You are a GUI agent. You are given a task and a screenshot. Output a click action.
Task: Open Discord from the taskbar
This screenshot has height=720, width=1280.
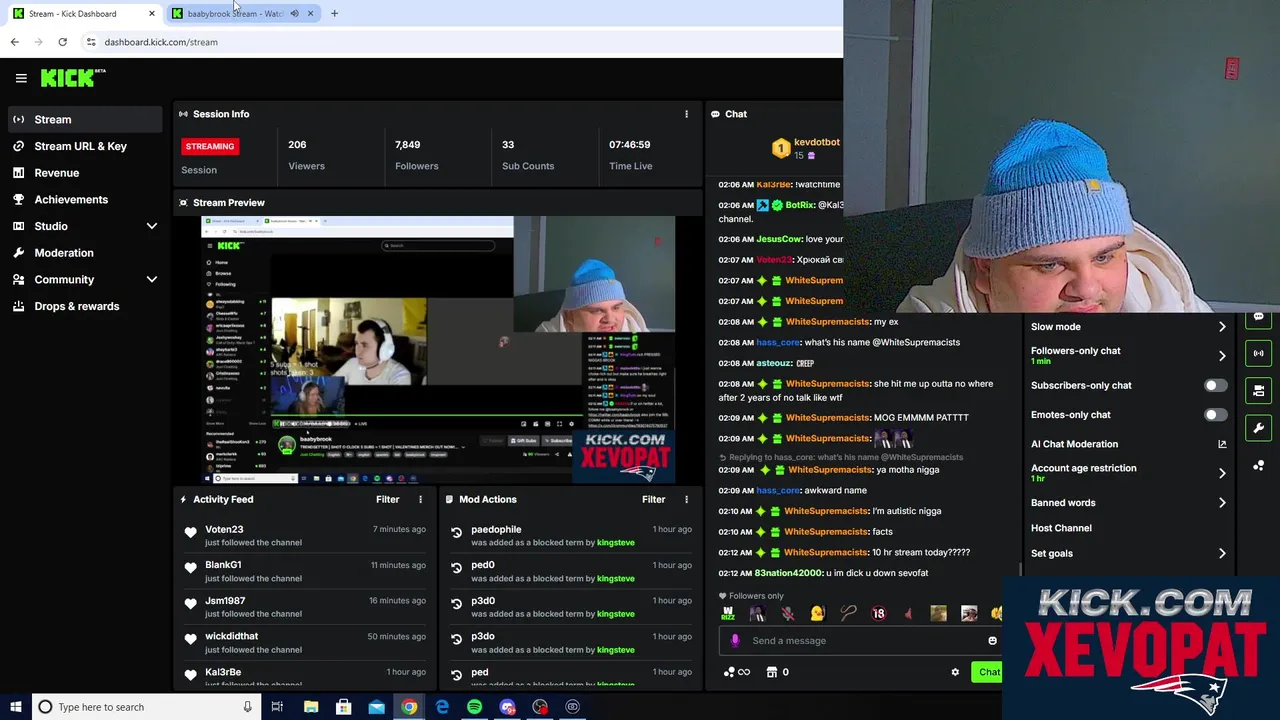coord(507,707)
